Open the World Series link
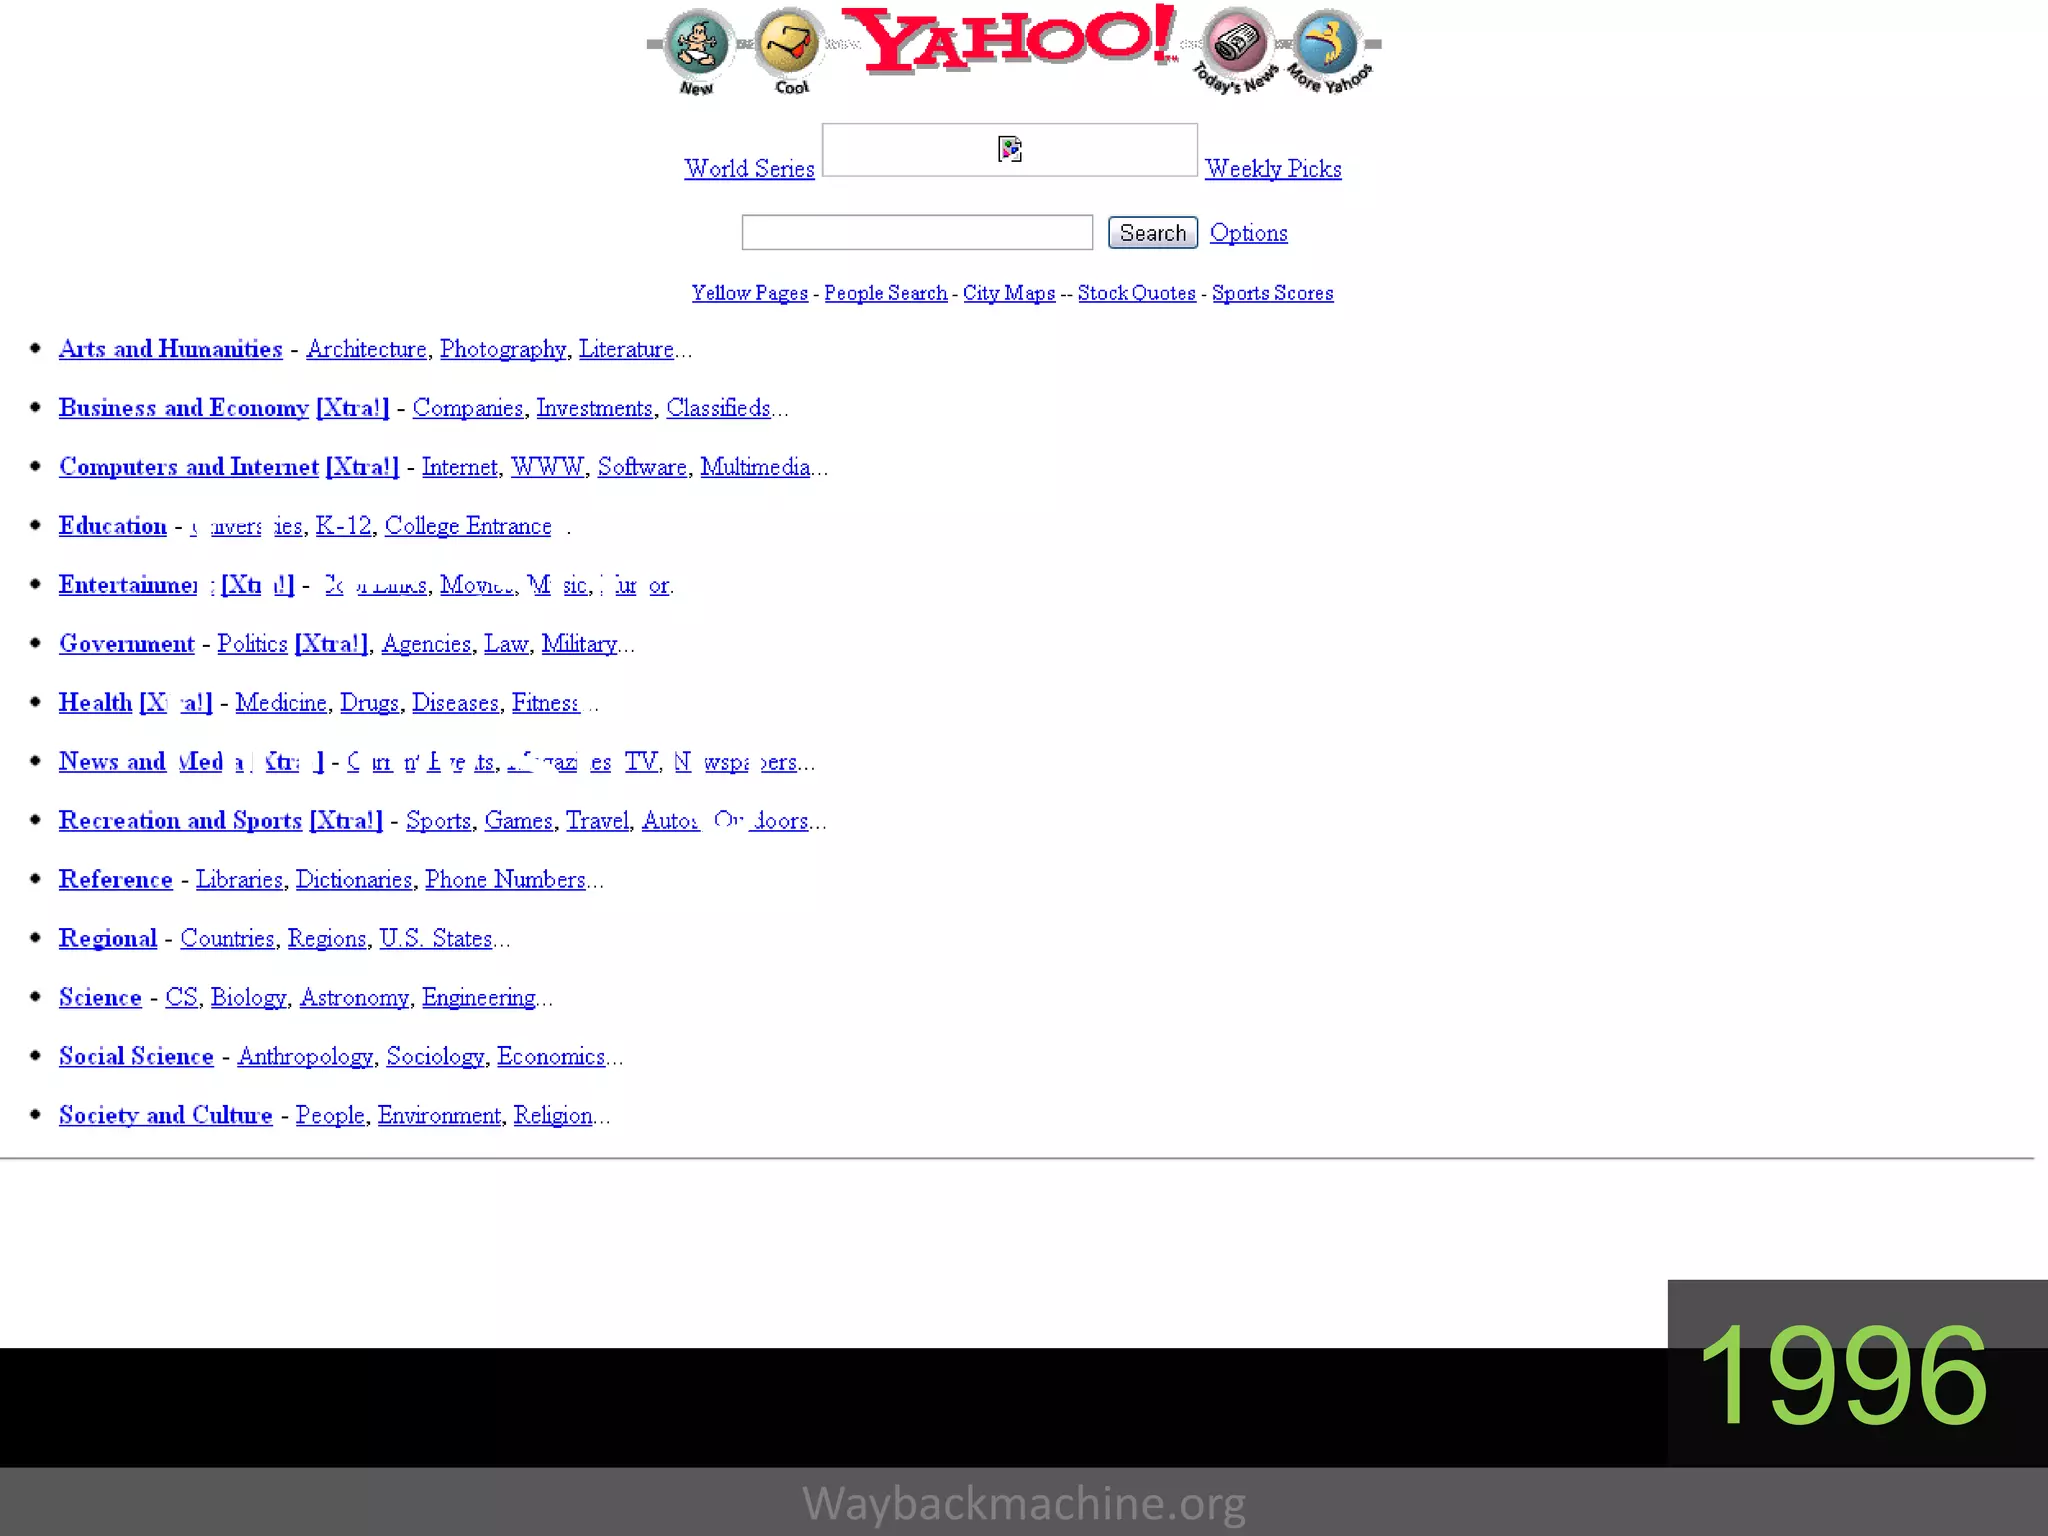Image resolution: width=2048 pixels, height=1536 pixels. (x=749, y=168)
